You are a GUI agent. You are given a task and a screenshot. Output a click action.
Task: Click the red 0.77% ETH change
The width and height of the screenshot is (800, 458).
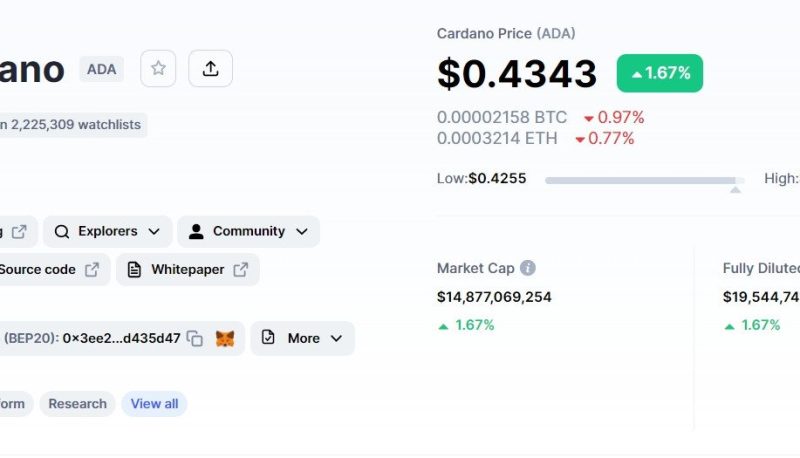click(x=605, y=138)
